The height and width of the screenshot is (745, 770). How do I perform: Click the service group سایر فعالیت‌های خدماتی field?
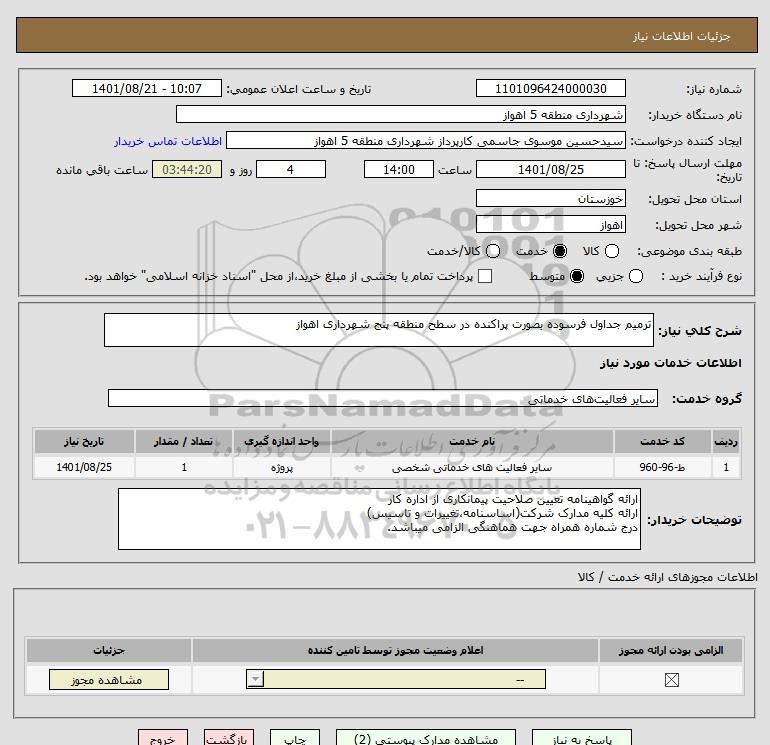coord(383,398)
